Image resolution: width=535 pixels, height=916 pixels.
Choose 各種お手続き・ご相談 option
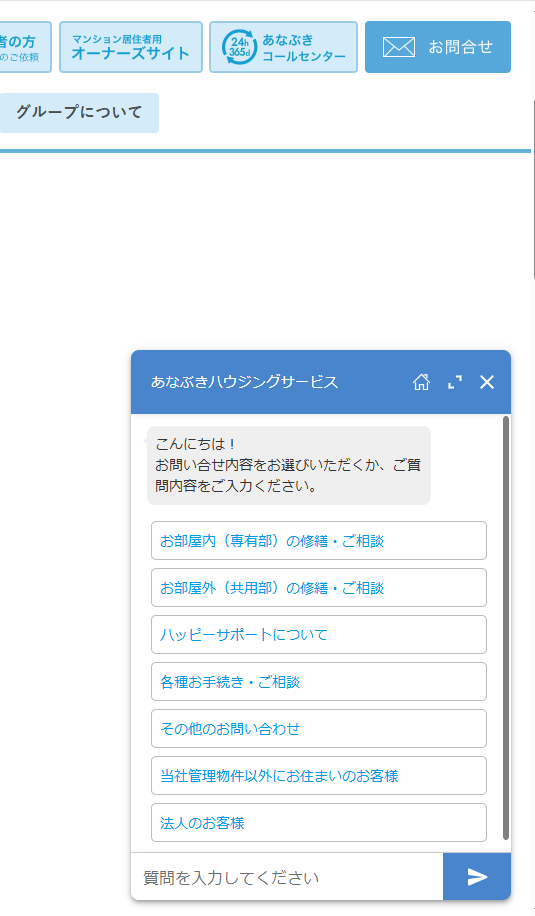coord(319,682)
